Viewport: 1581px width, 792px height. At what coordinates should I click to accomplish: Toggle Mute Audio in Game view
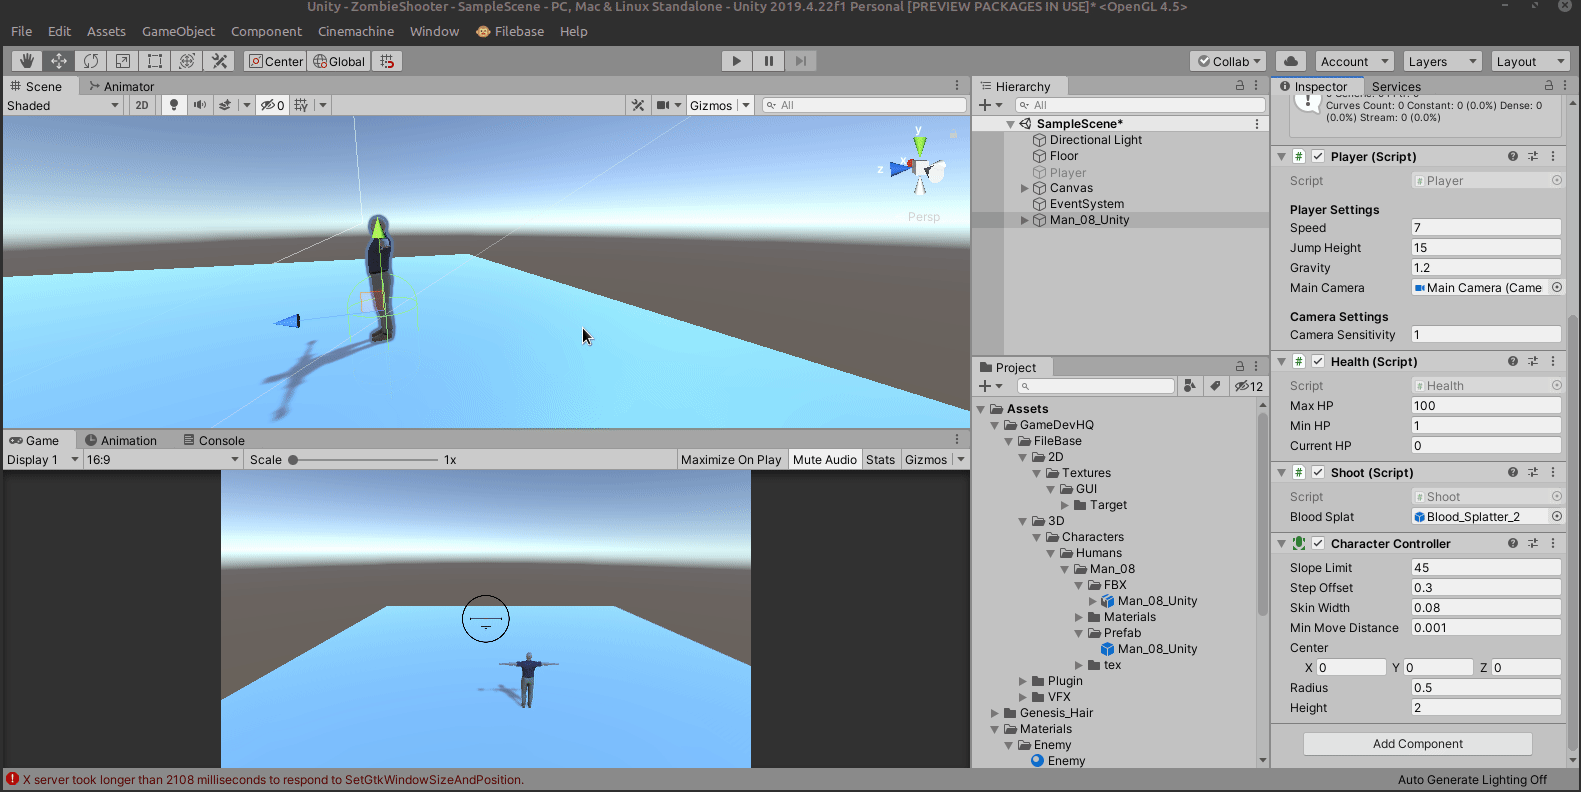click(x=825, y=460)
